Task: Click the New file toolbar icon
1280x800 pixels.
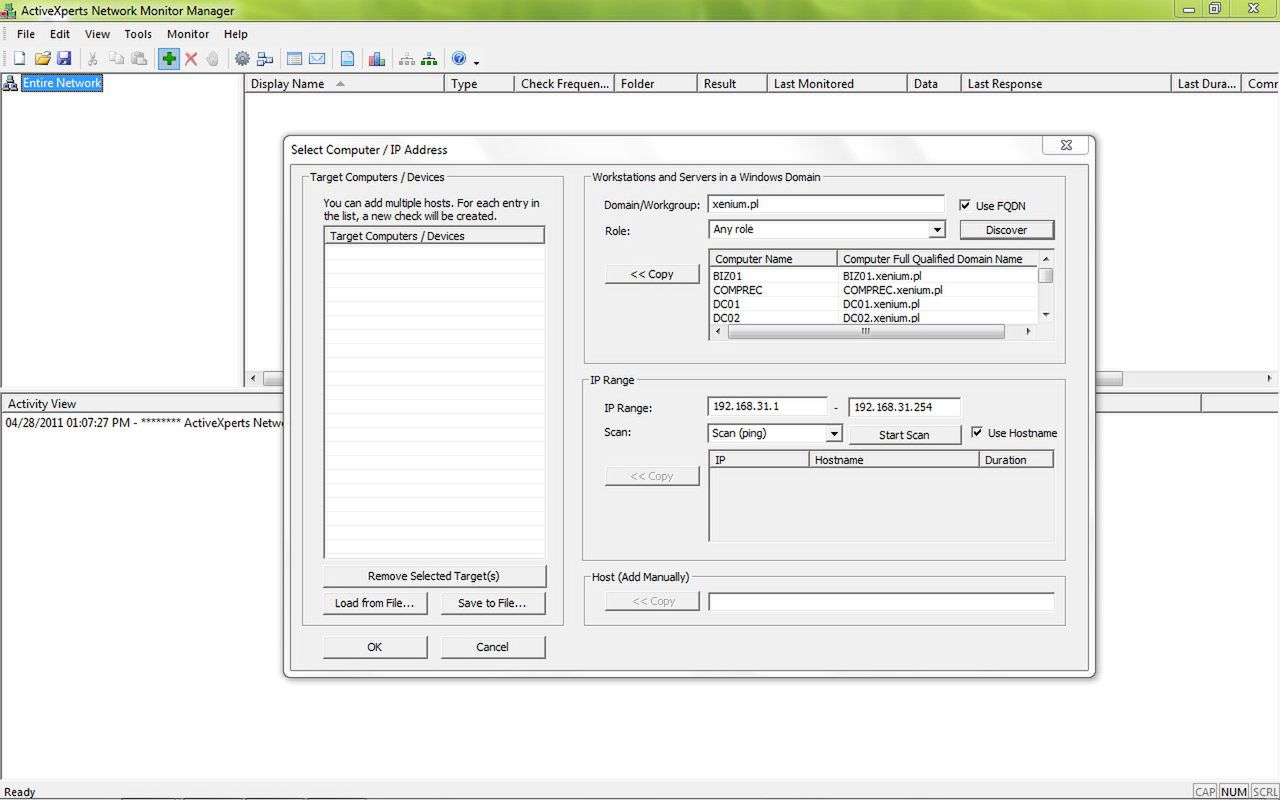Action: (x=19, y=59)
